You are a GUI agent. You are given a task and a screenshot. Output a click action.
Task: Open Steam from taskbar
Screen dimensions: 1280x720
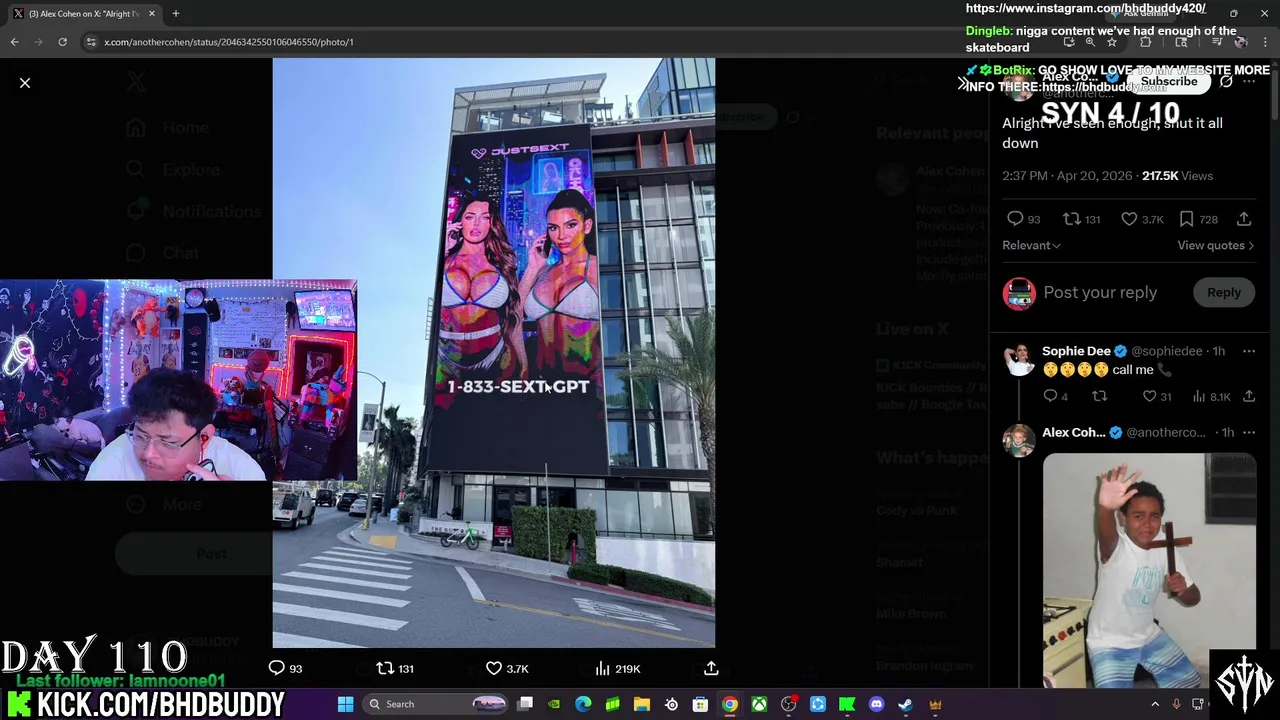click(905, 704)
